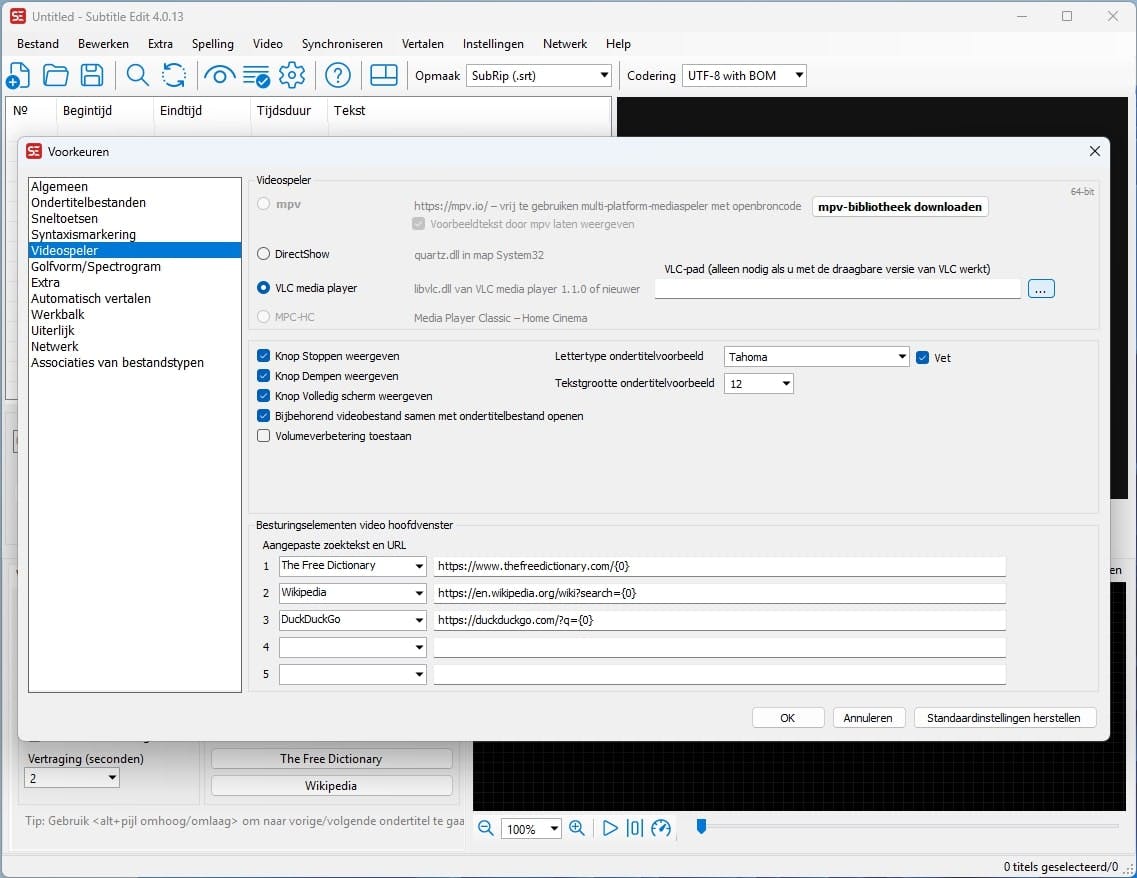Expand the DuckDuckGo search dropdown
Image resolution: width=1137 pixels, height=878 pixels.
(419, 619)
